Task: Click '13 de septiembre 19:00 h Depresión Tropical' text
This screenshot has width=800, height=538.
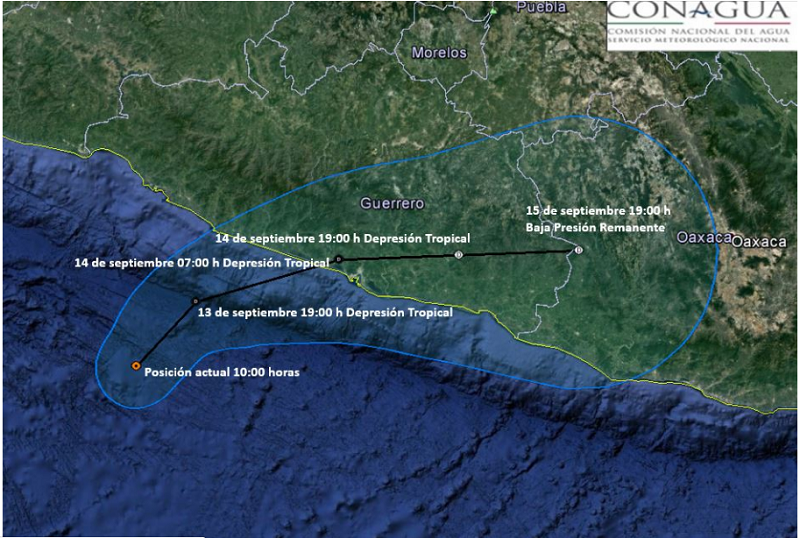Action: point(325,312)
